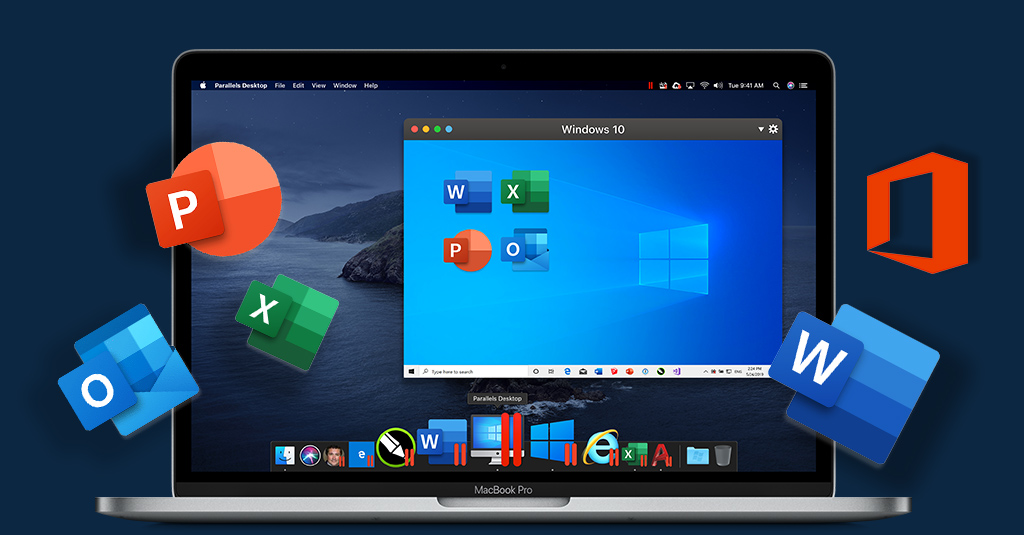
Task: Click the 'Type here to search' box
Action: point(473,372)
